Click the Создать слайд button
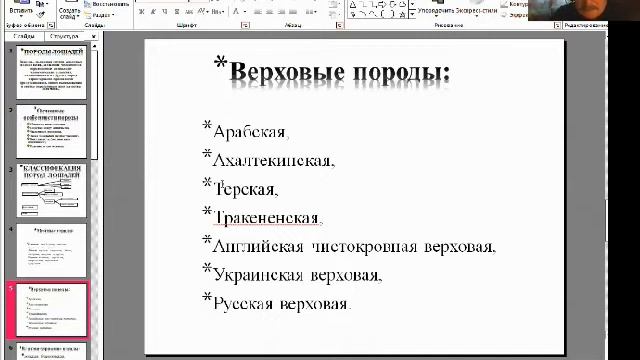Screen dimensions: 640x360 click(69, 10)
